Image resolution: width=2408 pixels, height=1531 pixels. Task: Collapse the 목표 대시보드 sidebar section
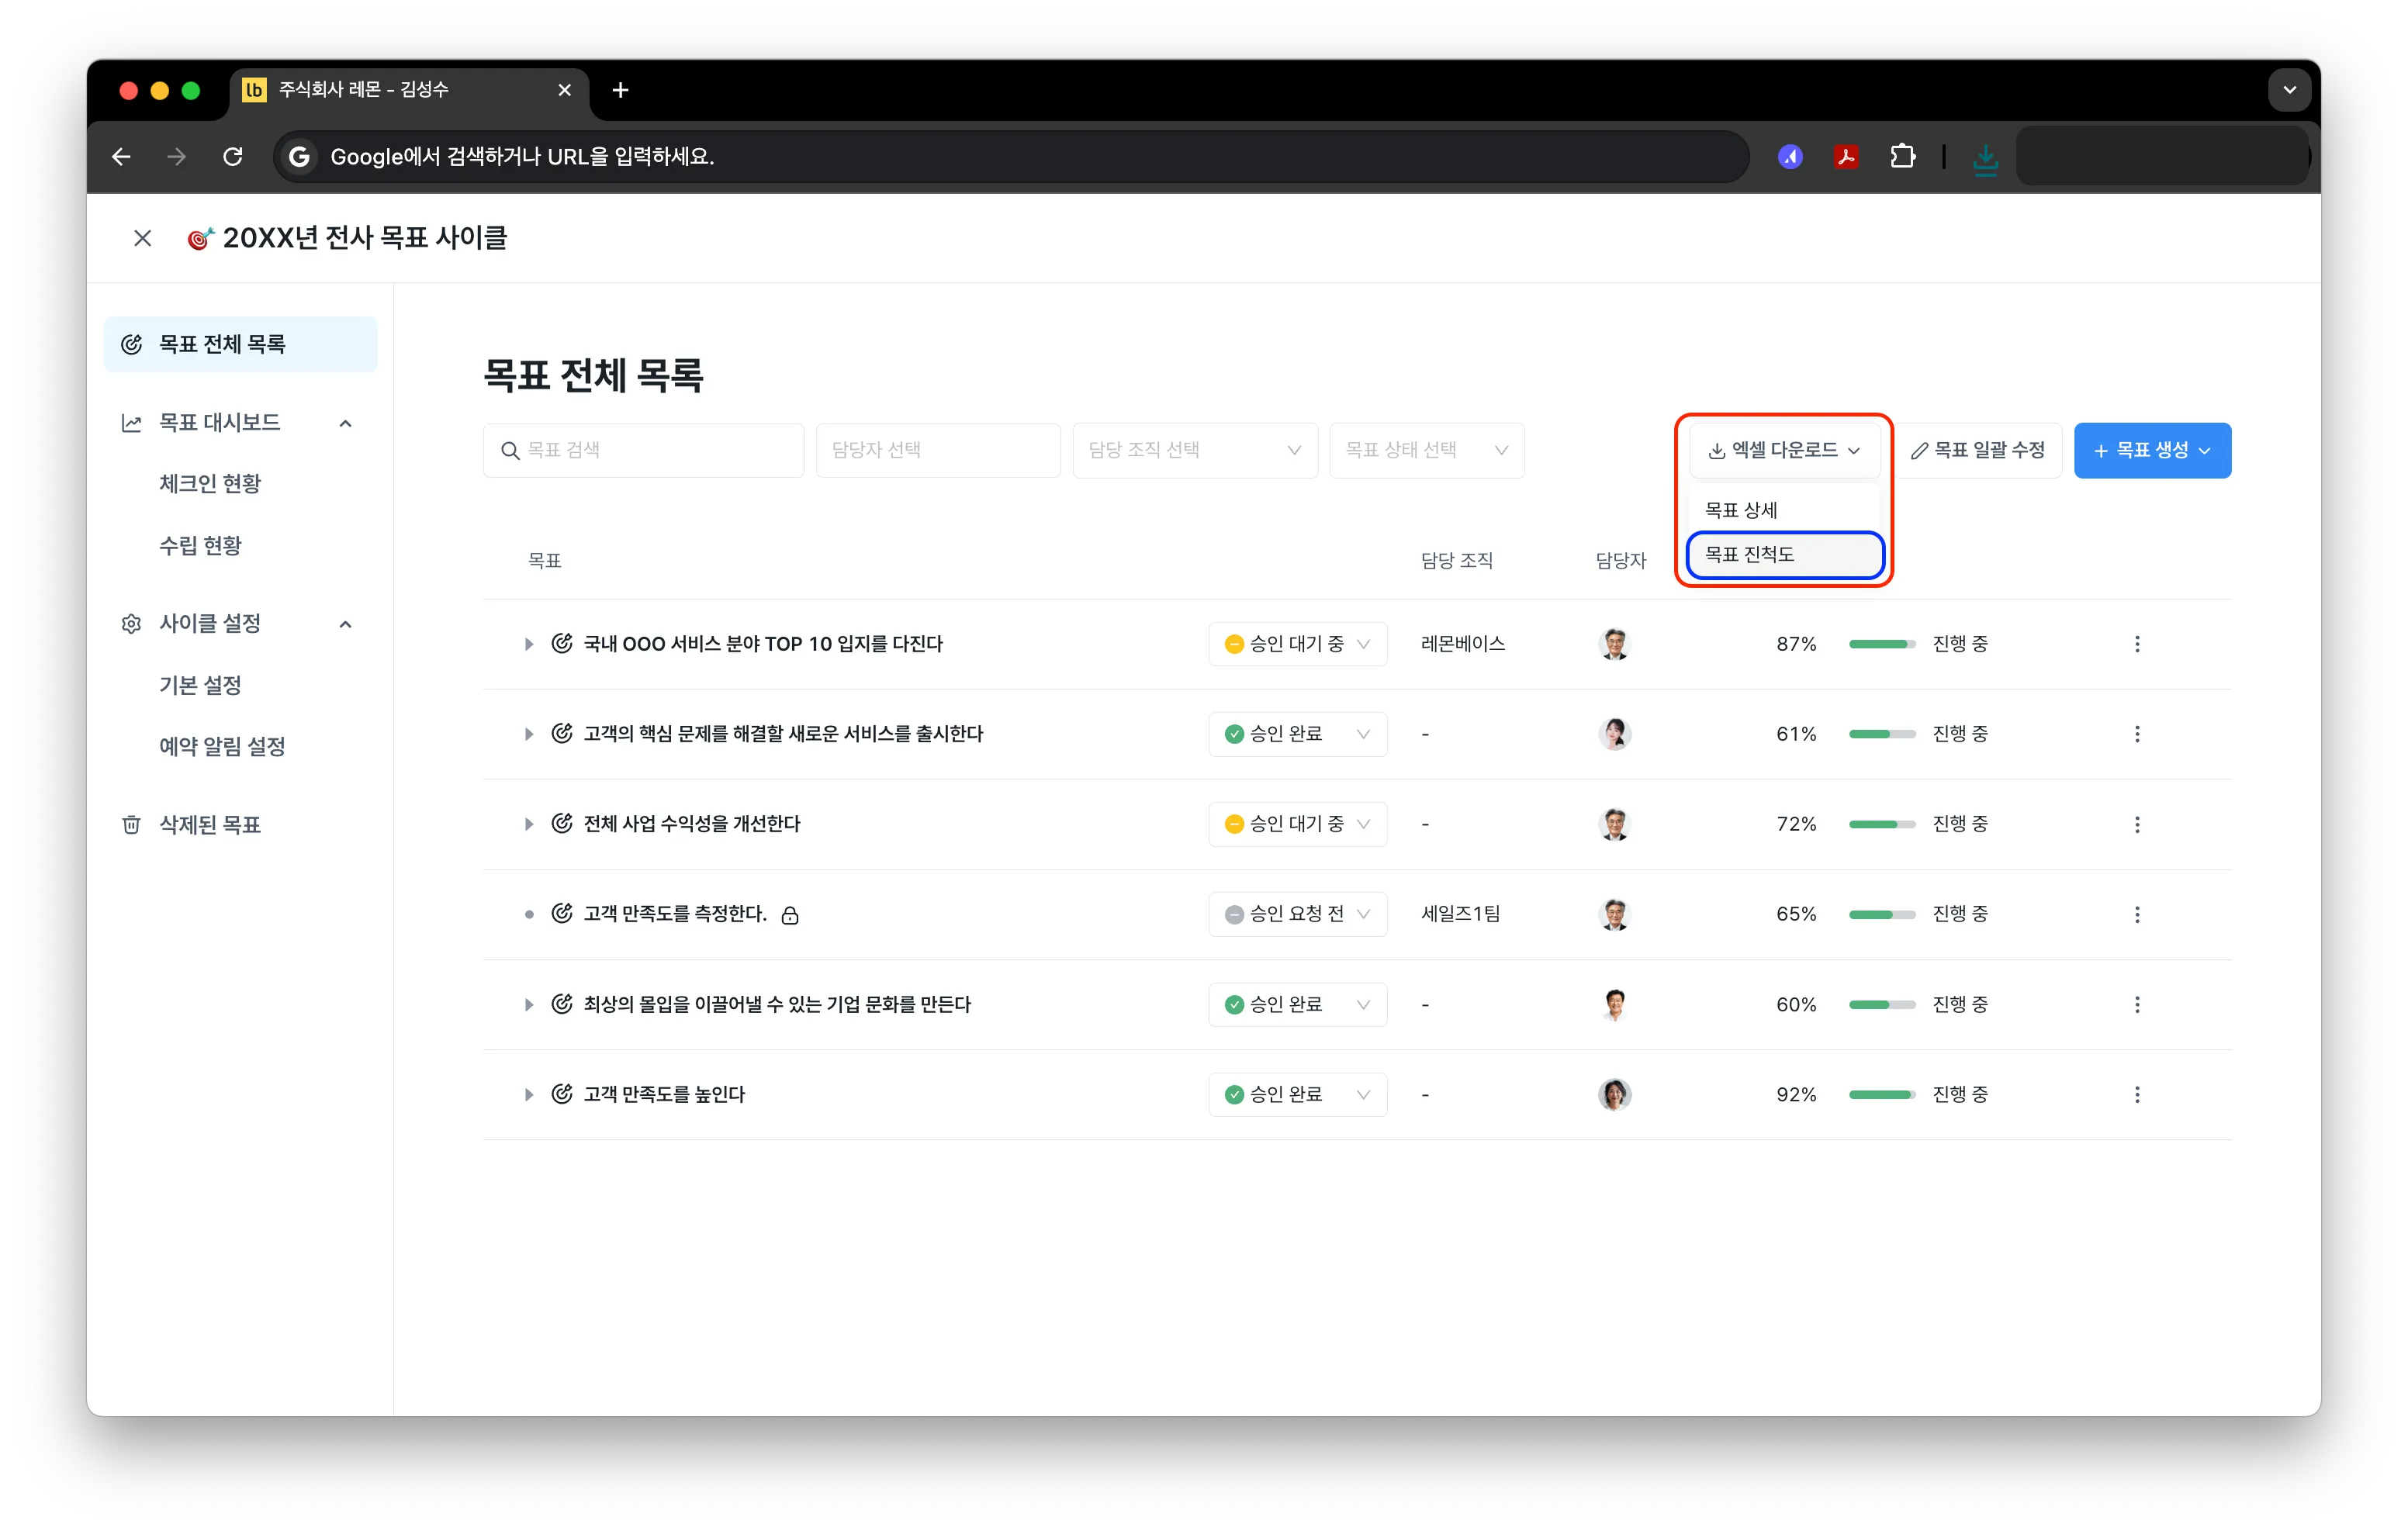coord(345,423)
